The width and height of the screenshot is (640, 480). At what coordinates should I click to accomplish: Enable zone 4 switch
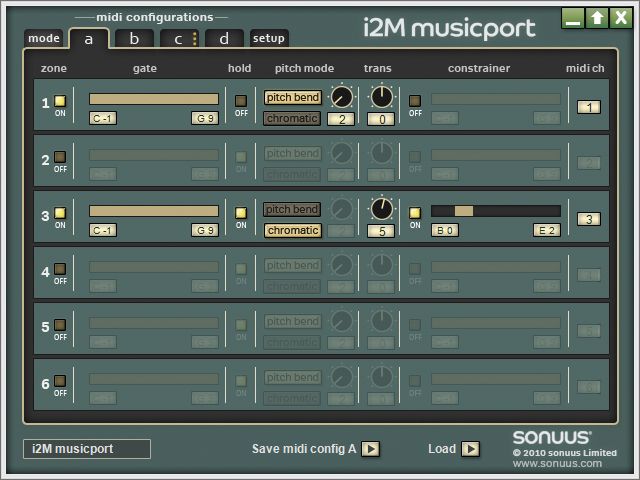[60, 269]
